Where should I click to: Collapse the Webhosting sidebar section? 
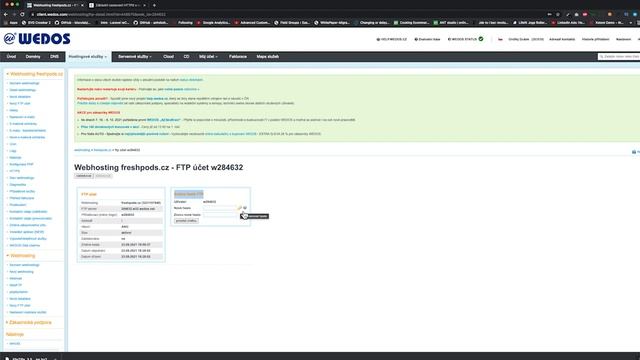20,256
